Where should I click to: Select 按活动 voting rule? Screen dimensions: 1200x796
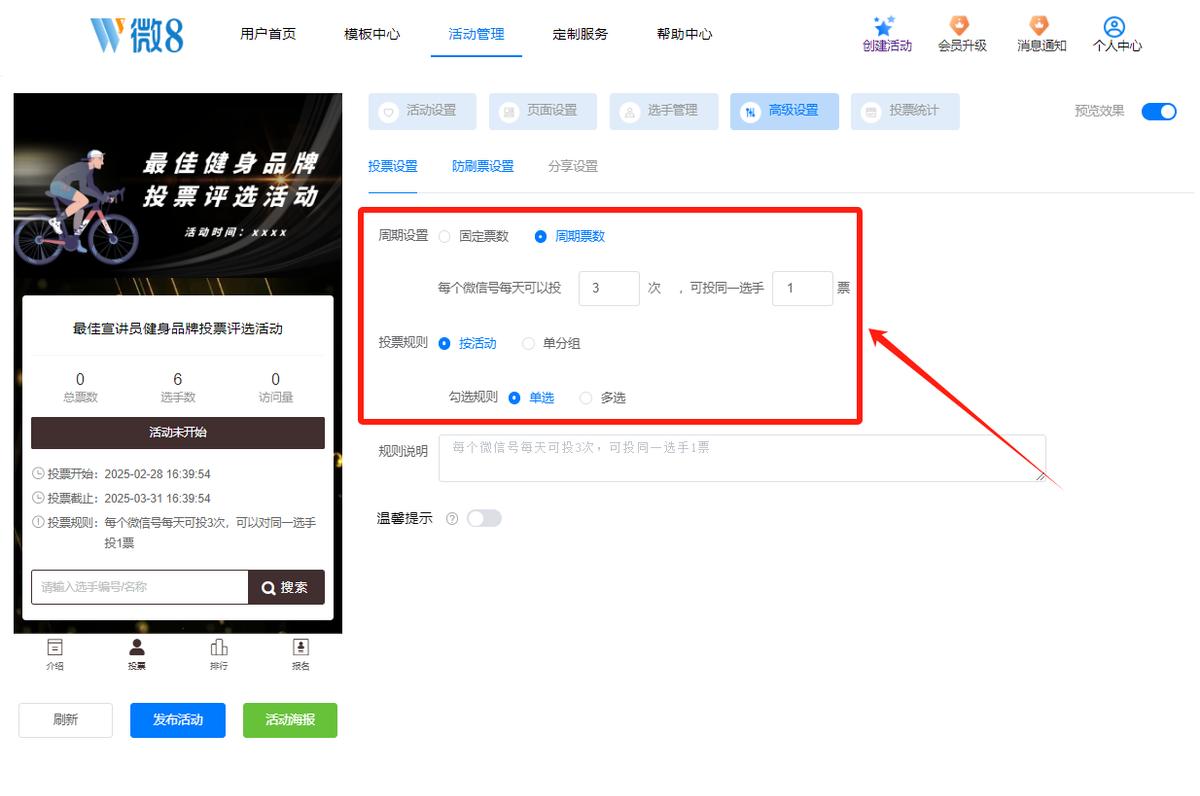[468, 343]
